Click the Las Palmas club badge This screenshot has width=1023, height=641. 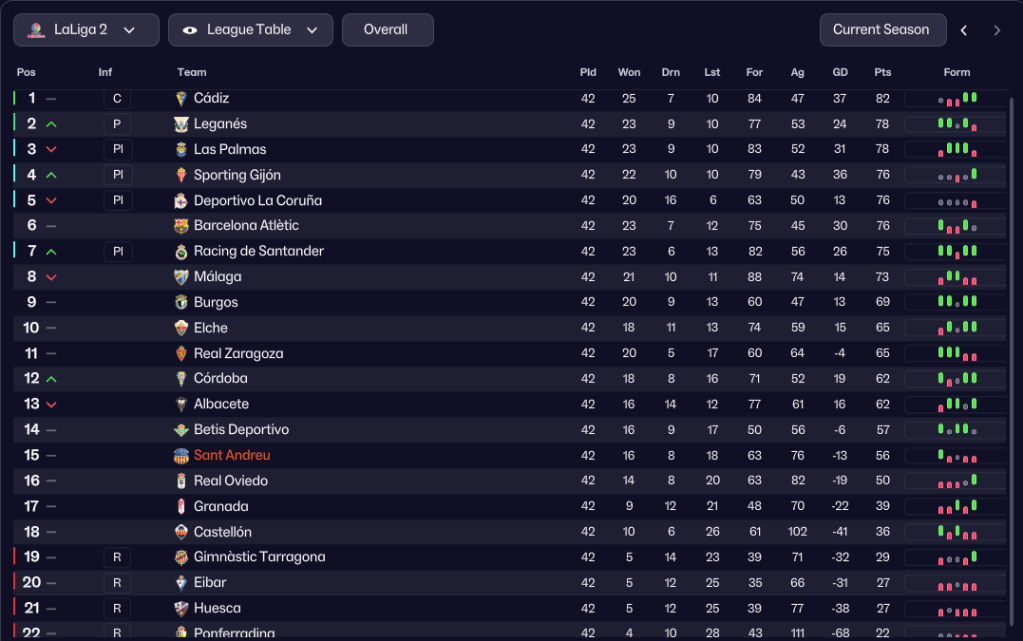coord(181,149)
